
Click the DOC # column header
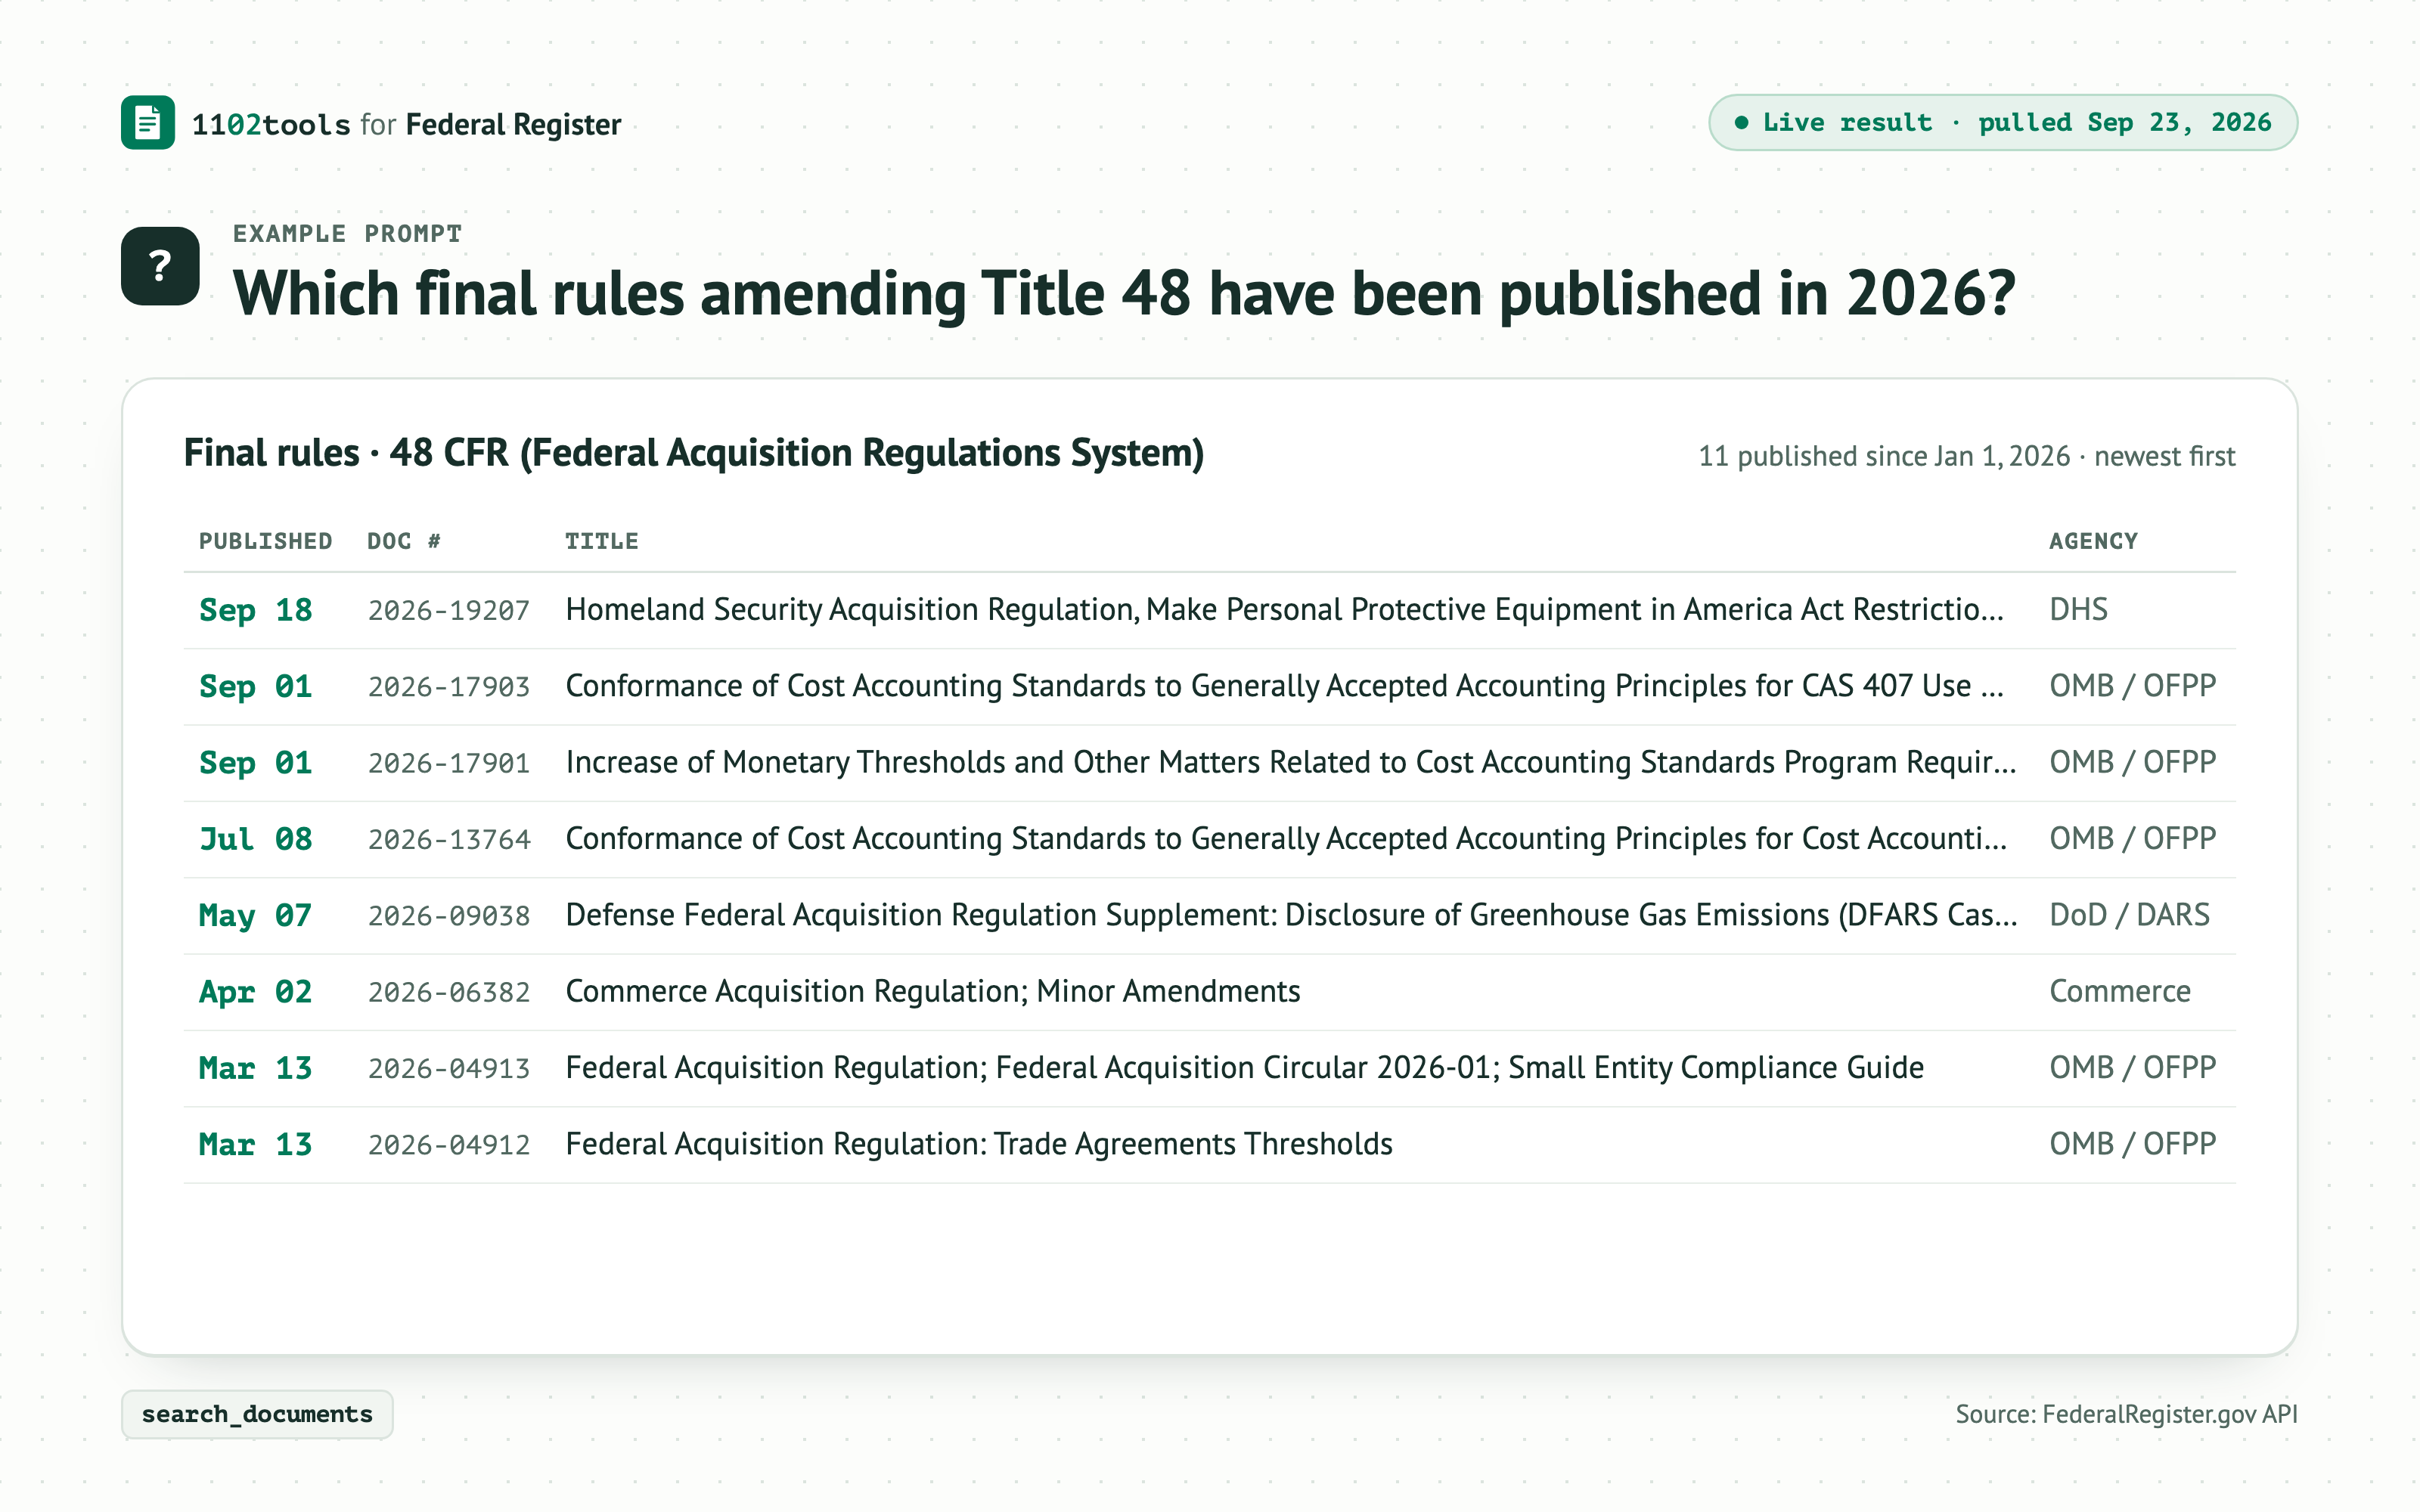click(x=404, y=541)
